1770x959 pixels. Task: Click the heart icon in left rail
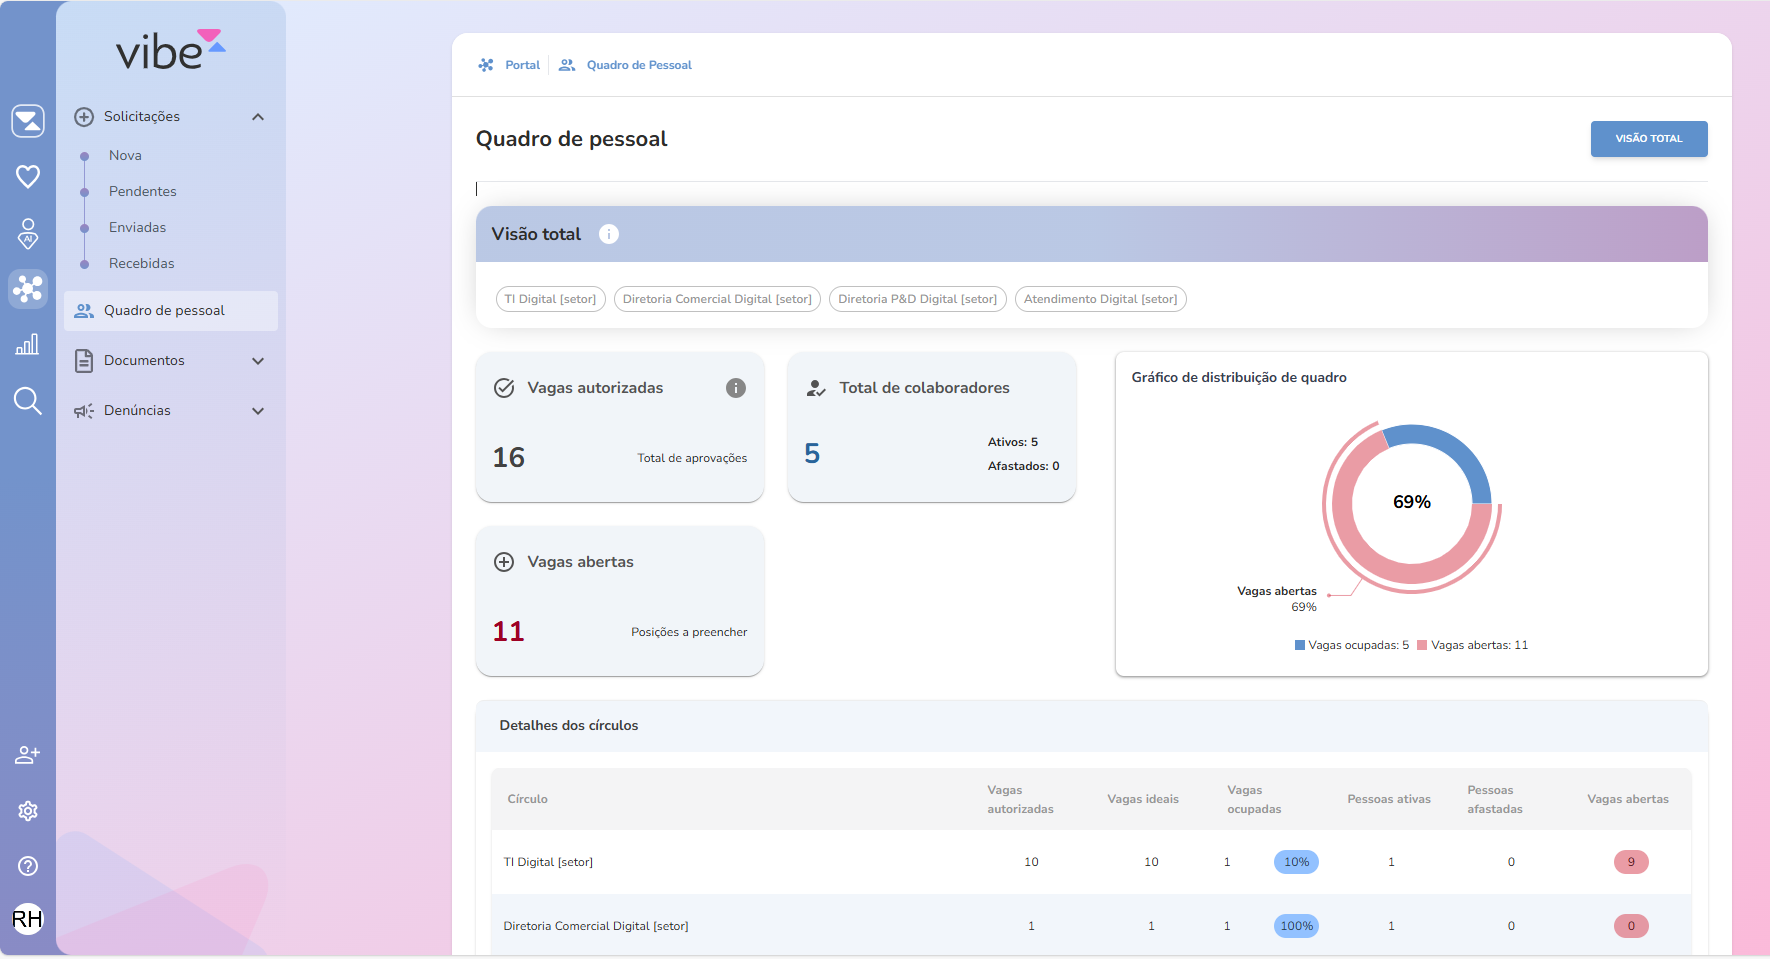click(28, 177)
